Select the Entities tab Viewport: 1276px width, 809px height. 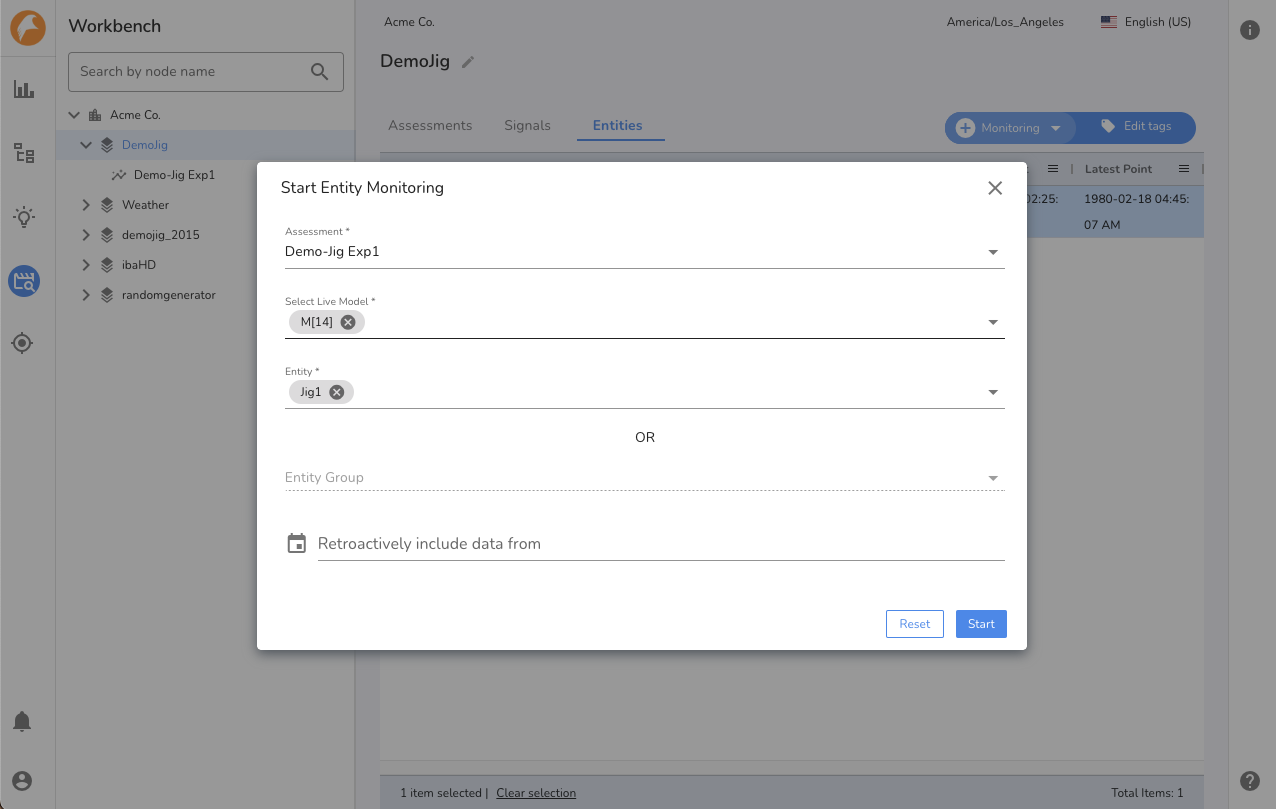618,125
